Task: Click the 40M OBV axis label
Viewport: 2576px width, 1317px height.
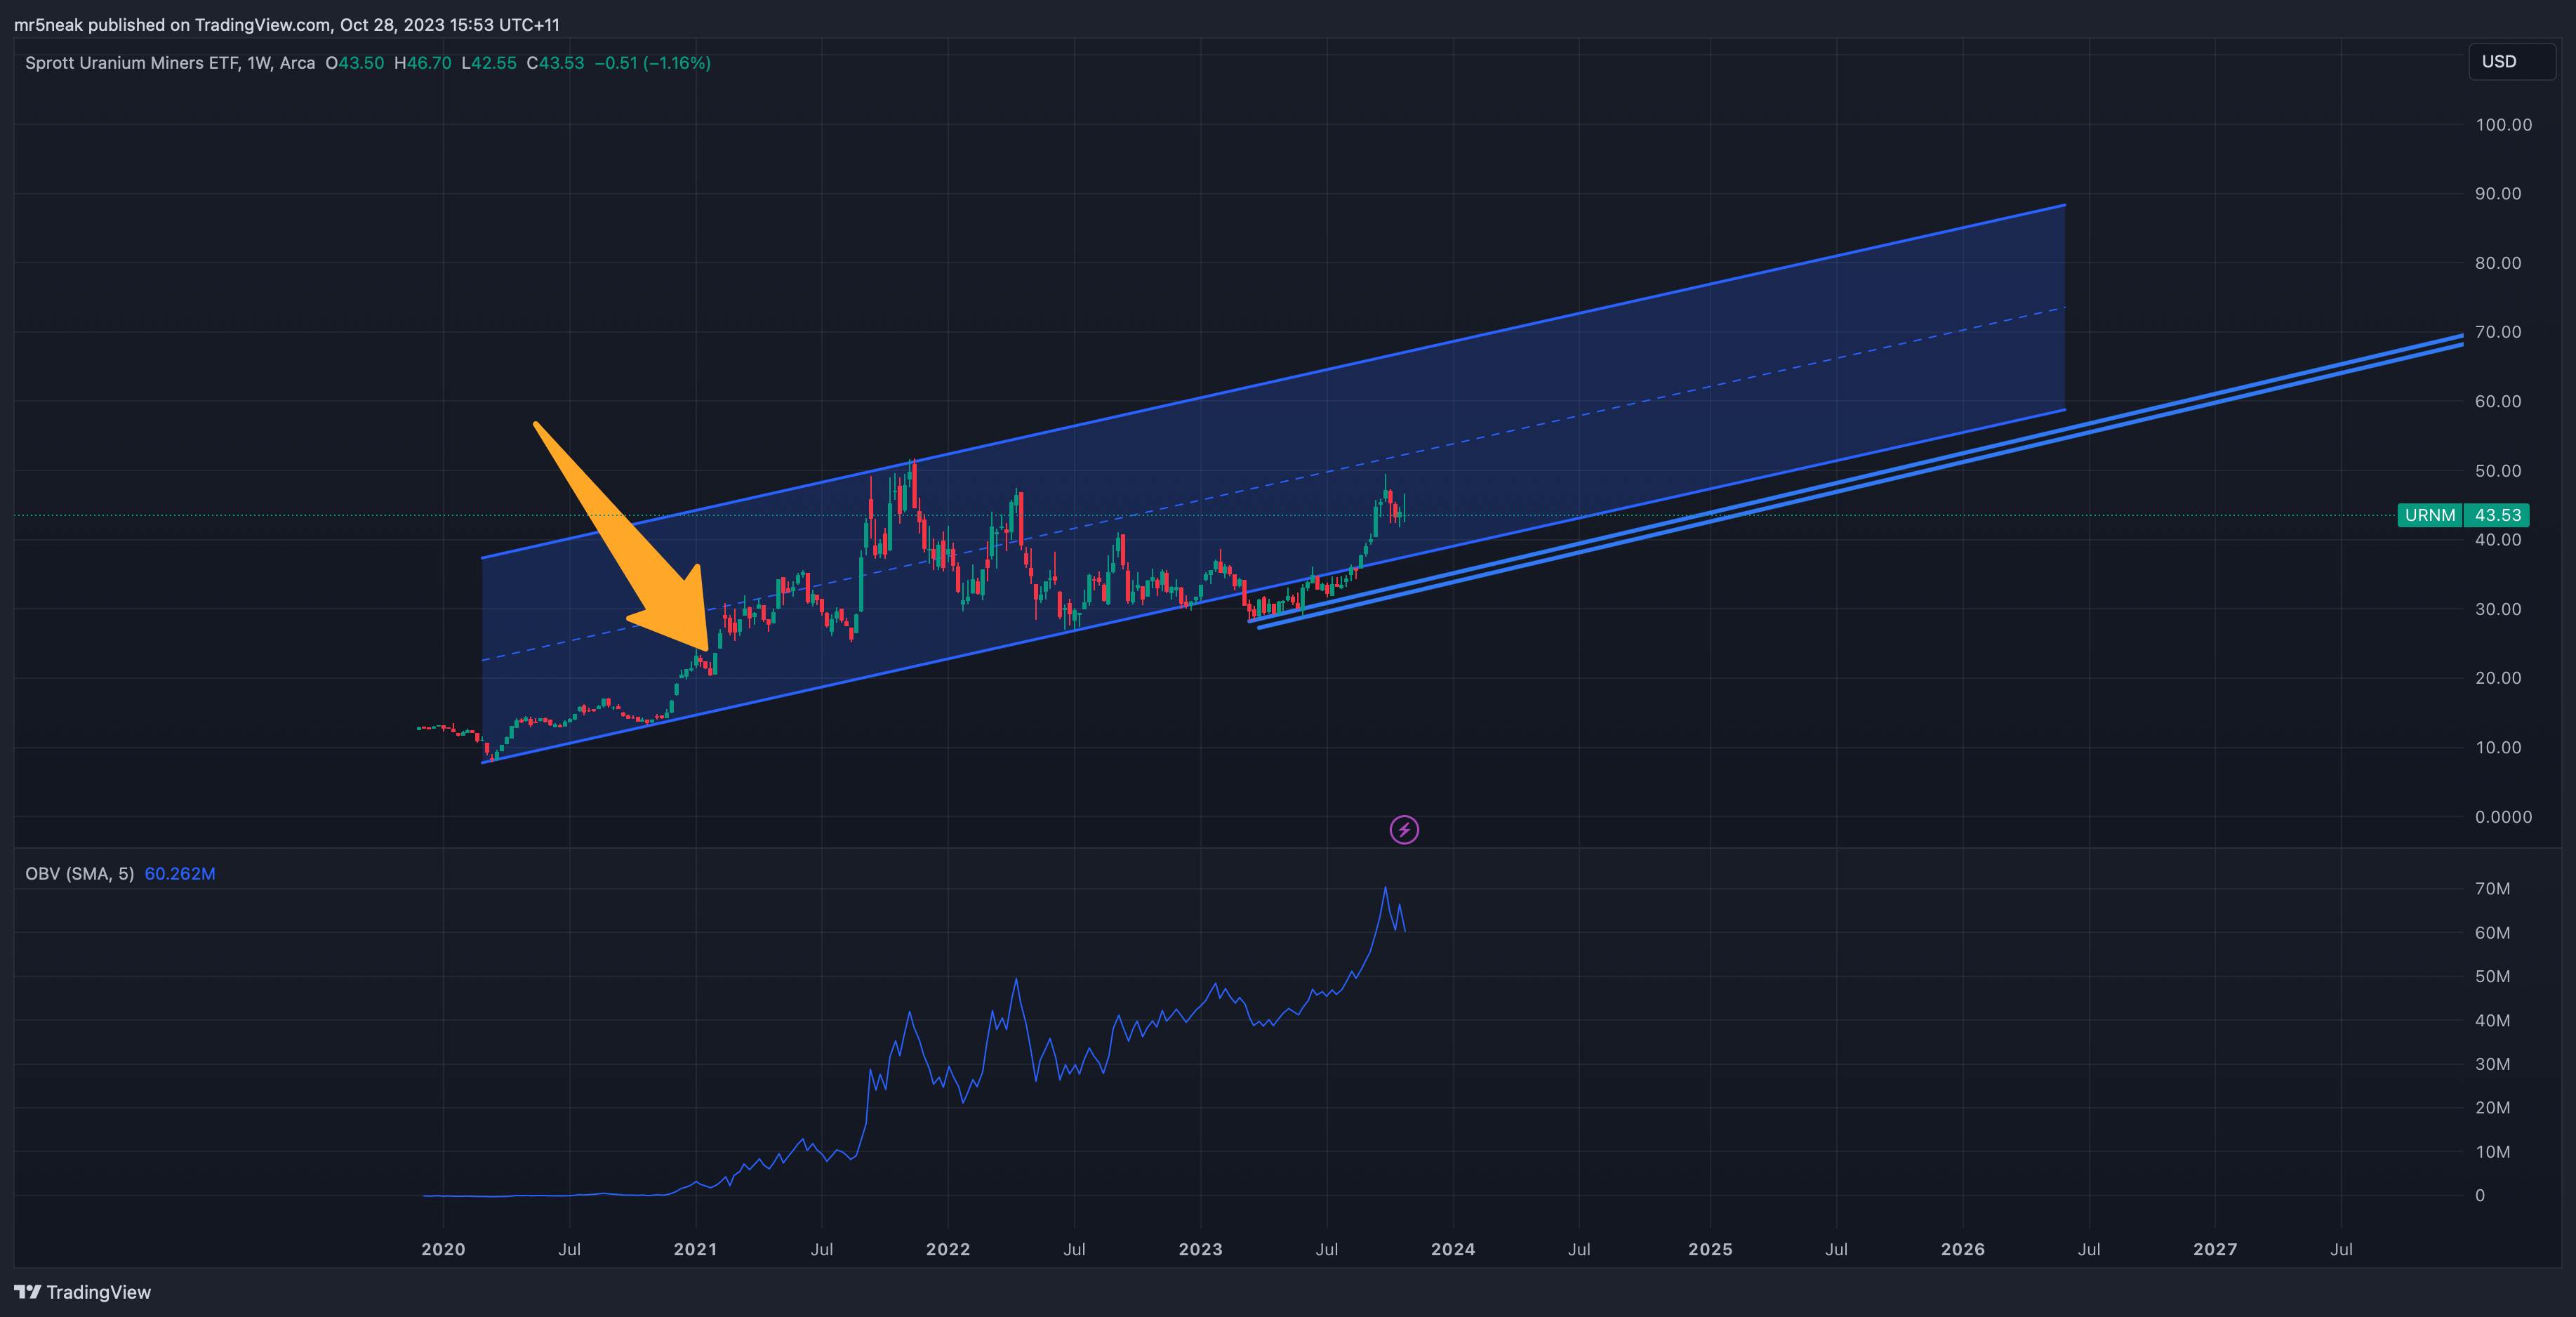Action: coord(2492,1020)
